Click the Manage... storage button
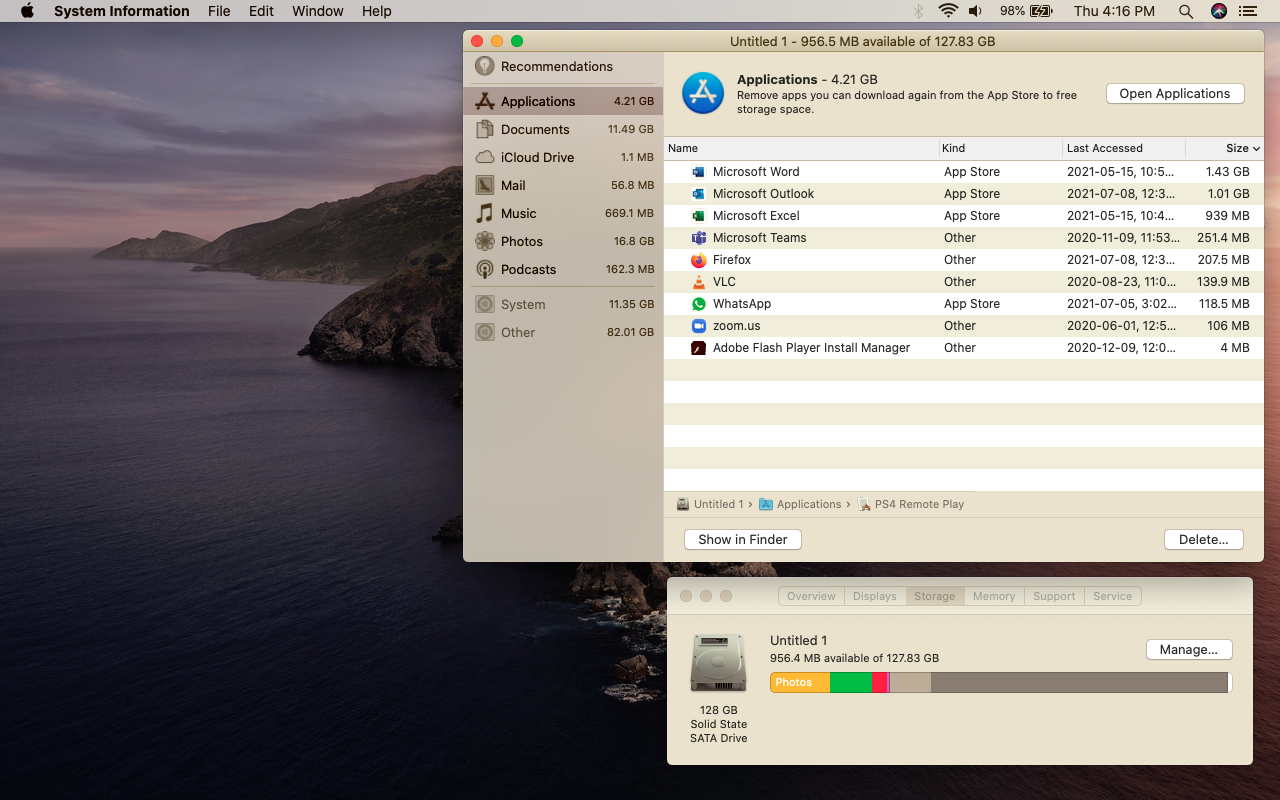 coord(1188,649)
